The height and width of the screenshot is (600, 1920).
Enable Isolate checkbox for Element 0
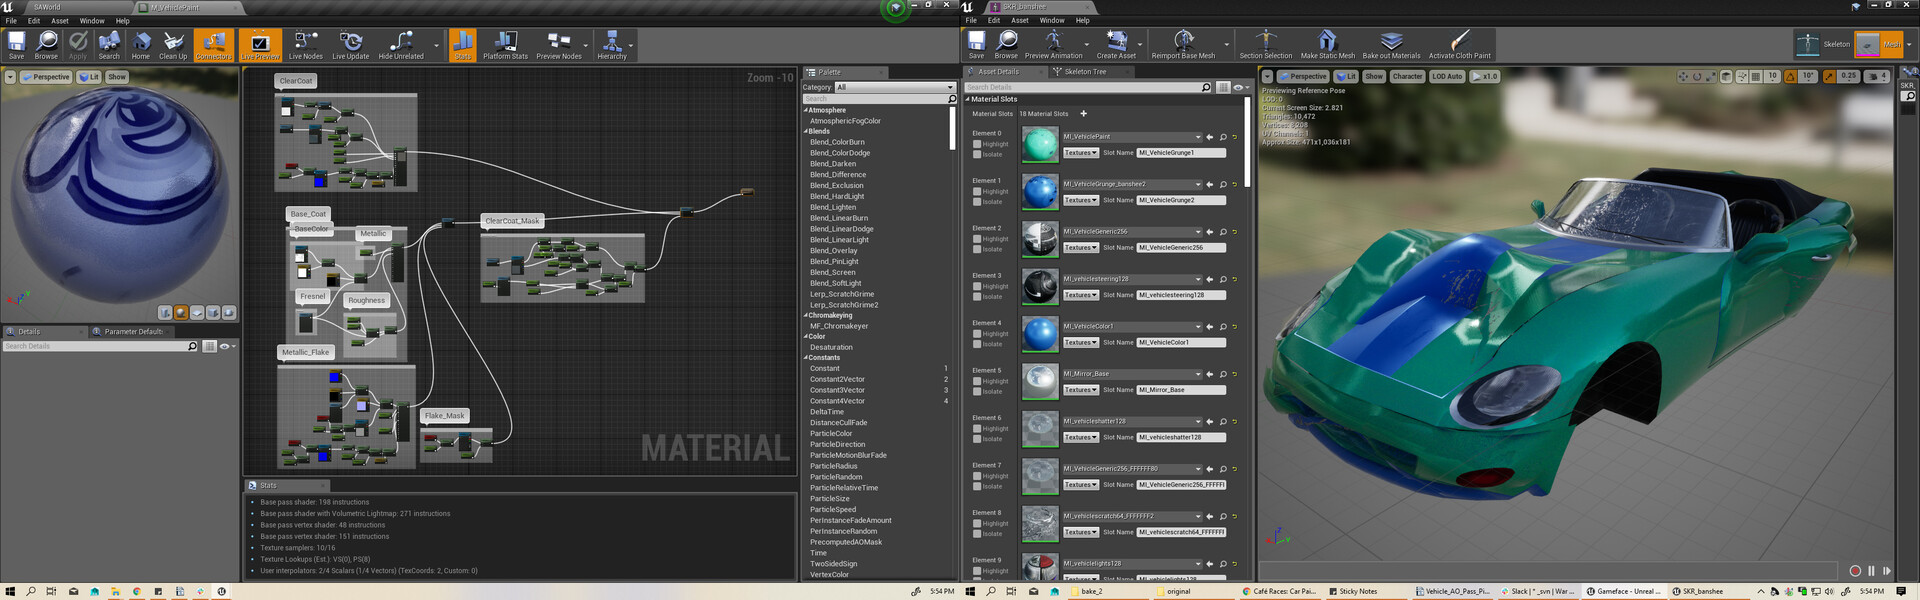click(977, 154)
